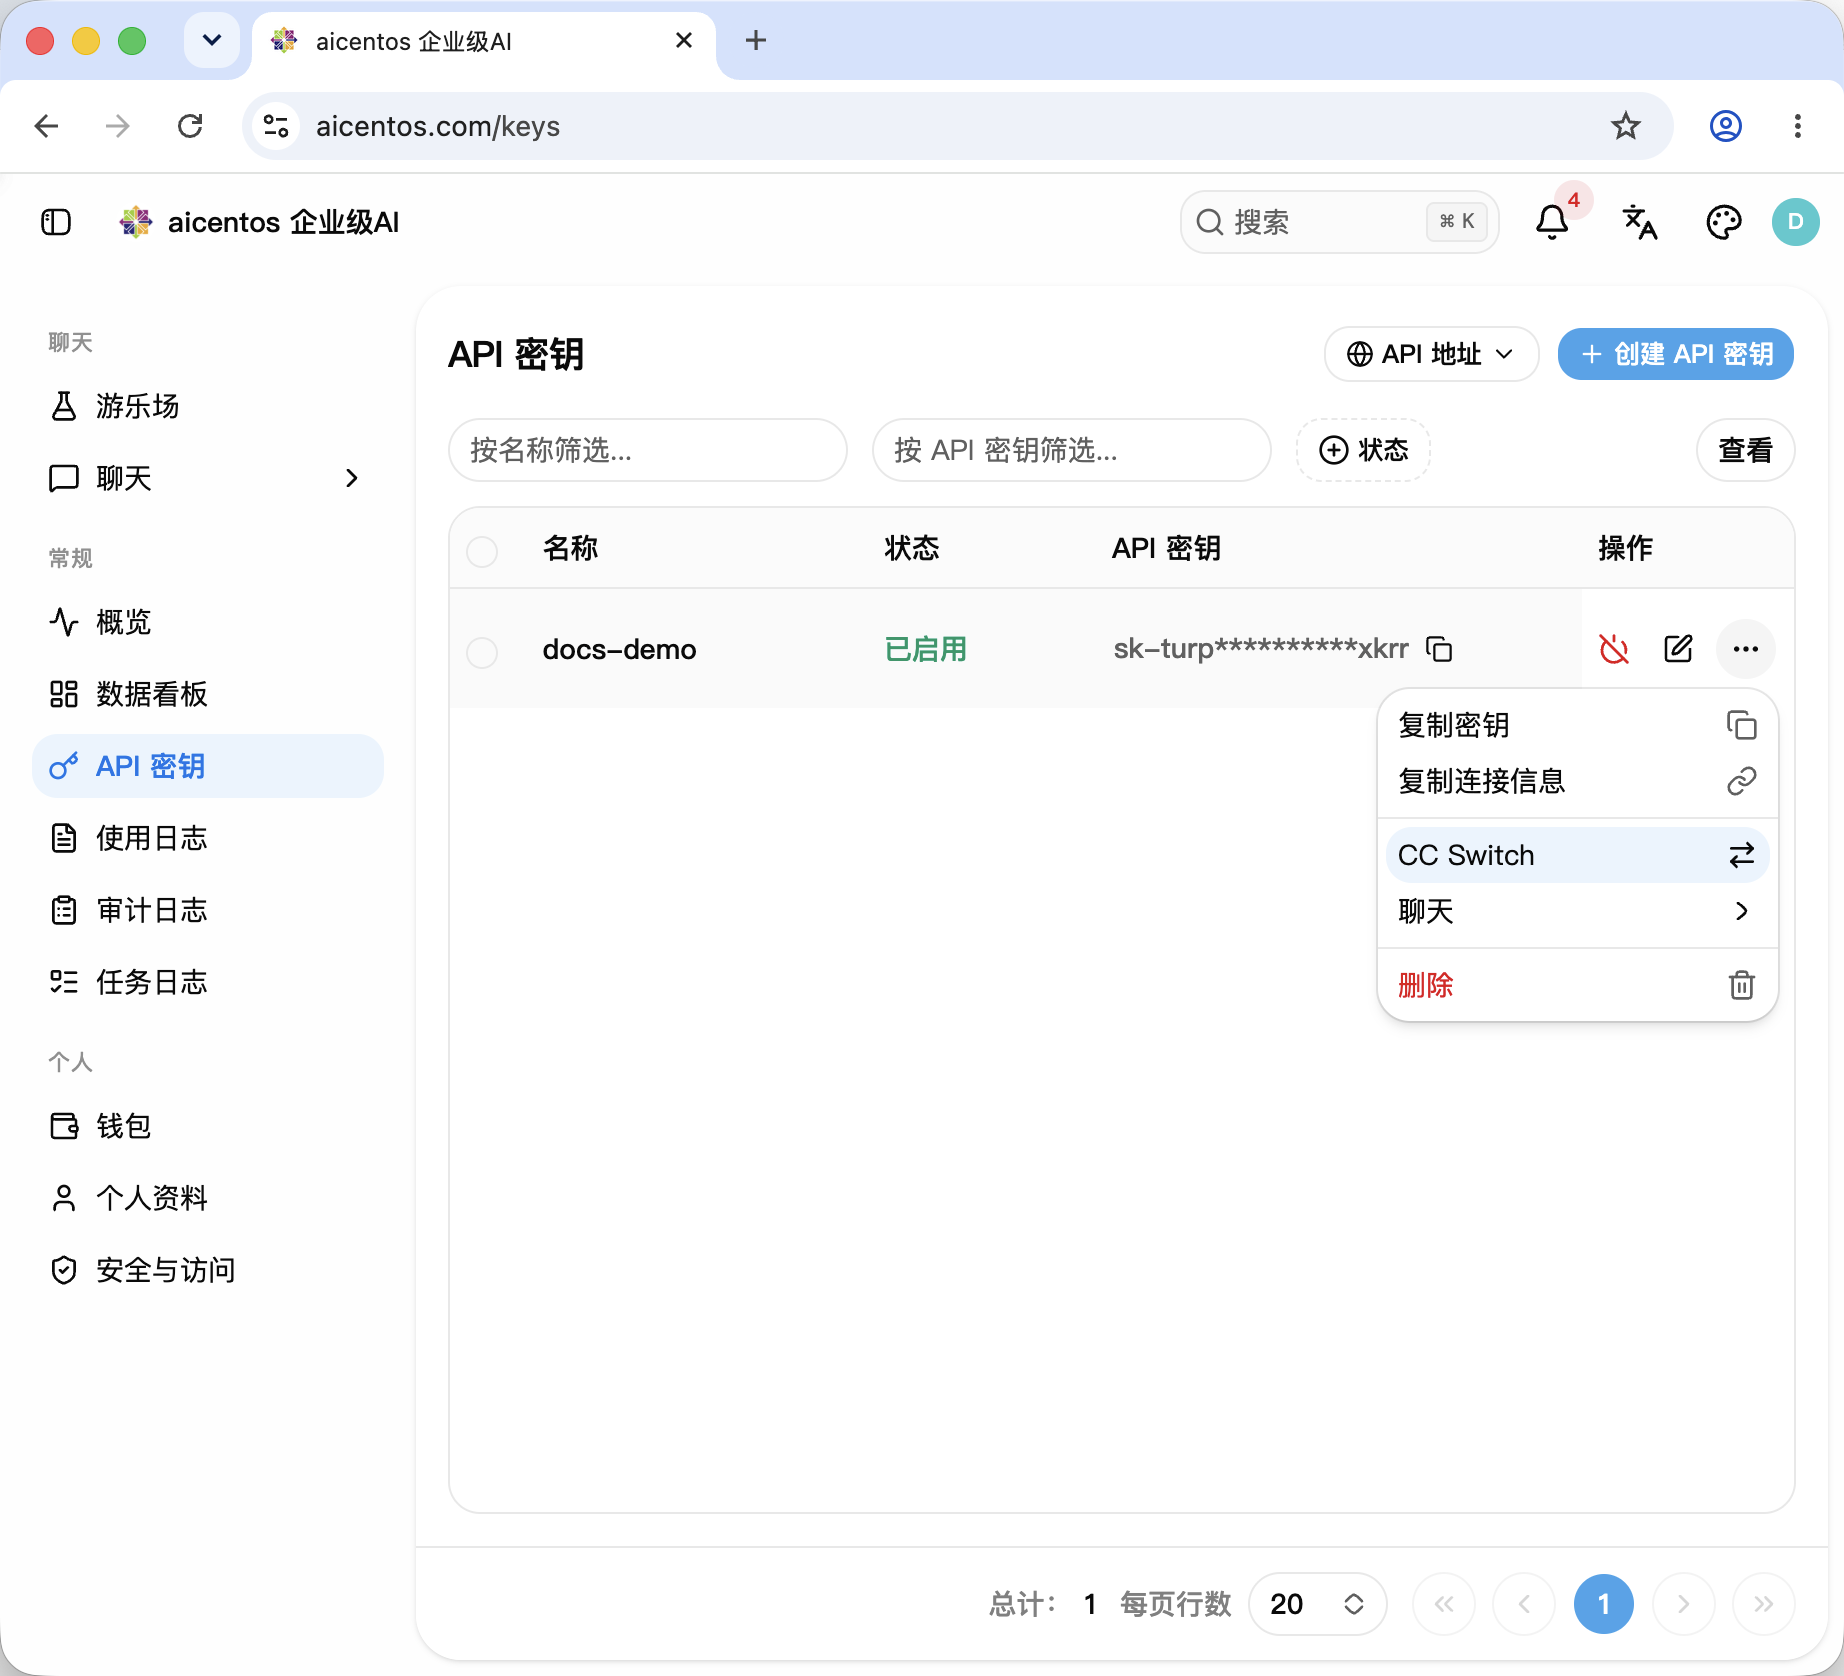Go to the previous page

pyautogui.click(x=1523, y=1604)
